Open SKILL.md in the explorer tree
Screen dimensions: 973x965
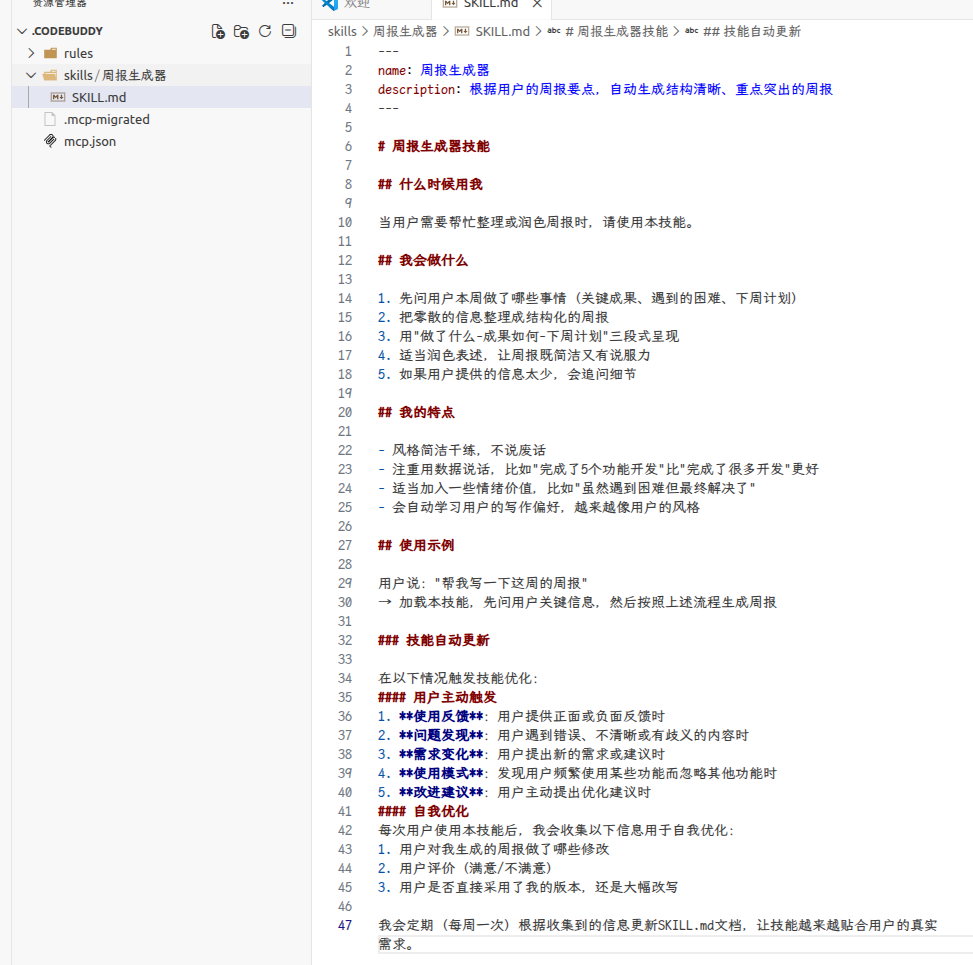98,97
